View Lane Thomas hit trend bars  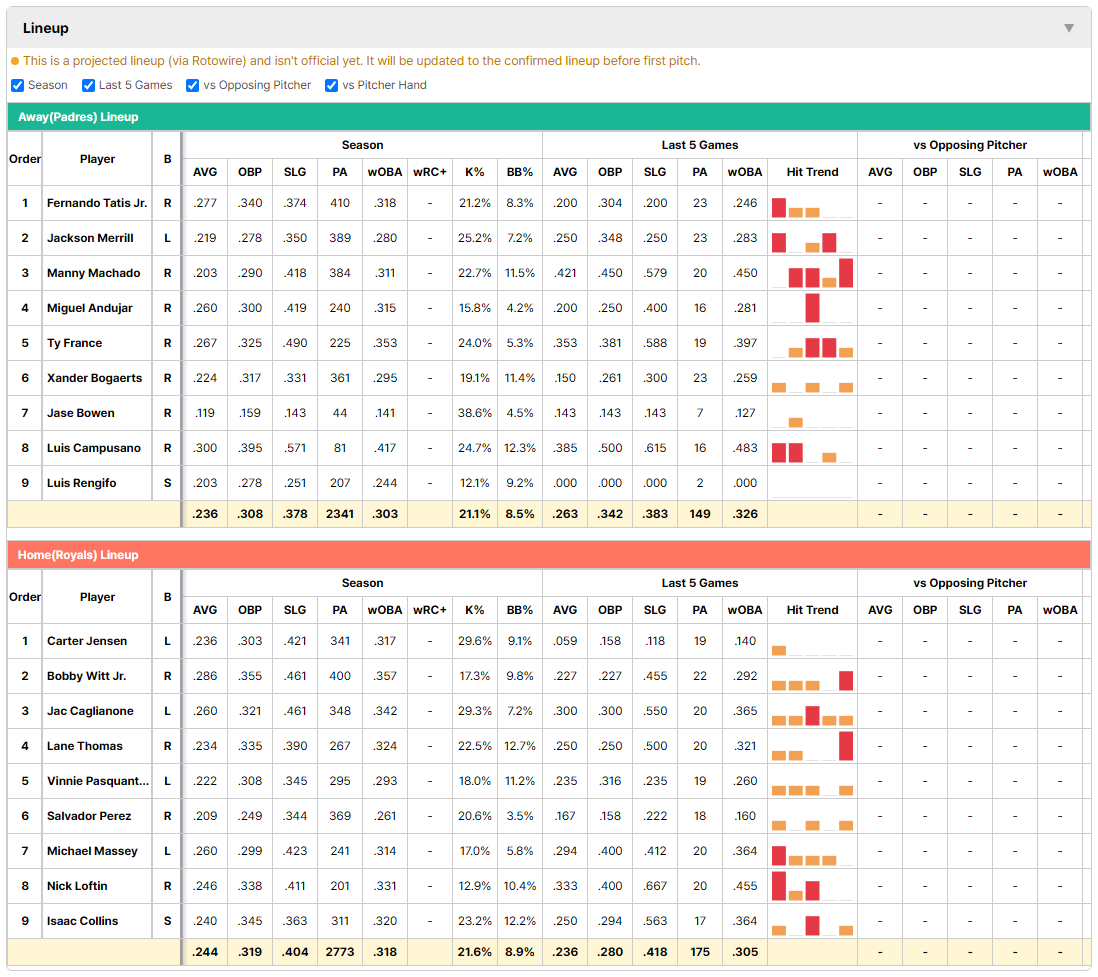point(812,746)
